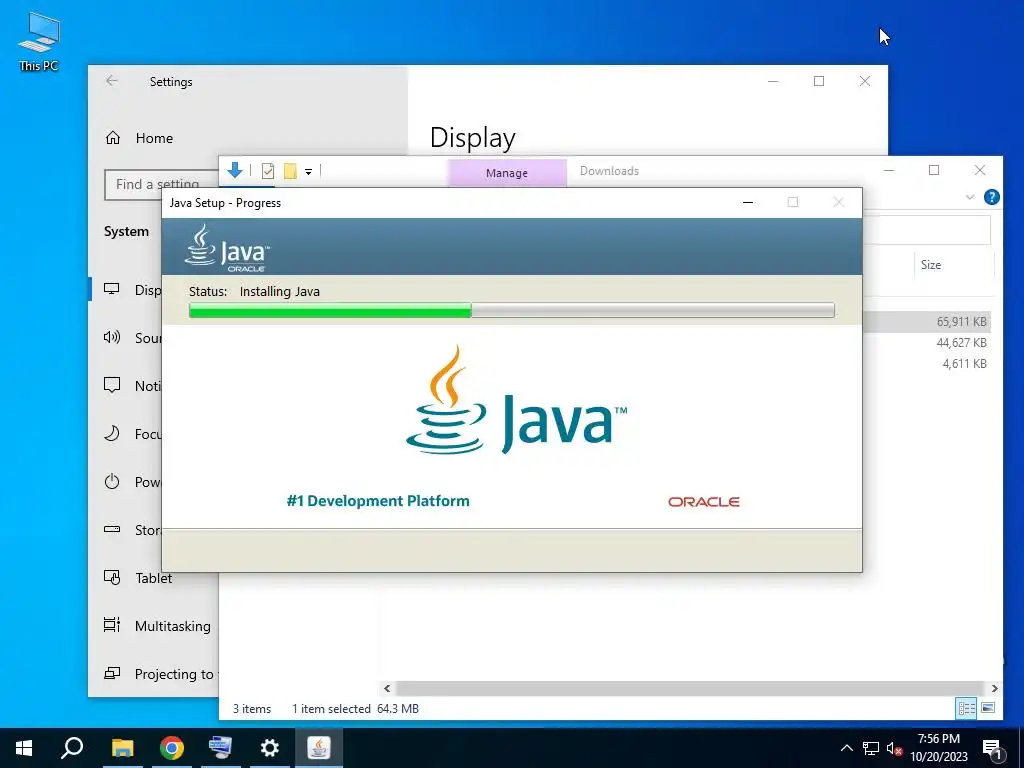Open This PC desktop icon
This screenshot has width=1024, height=768.
pos(39,42)
